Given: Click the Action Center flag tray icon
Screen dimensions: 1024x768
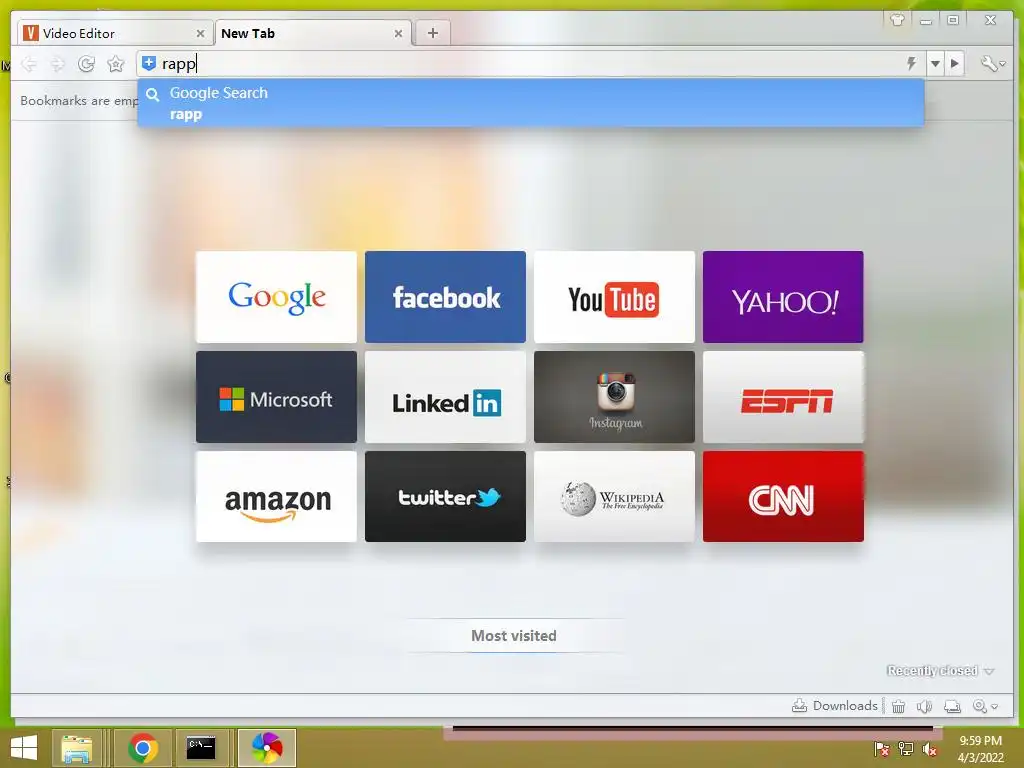Looking at the screenshot, I should pyautogui.click(x=882, y=749).
